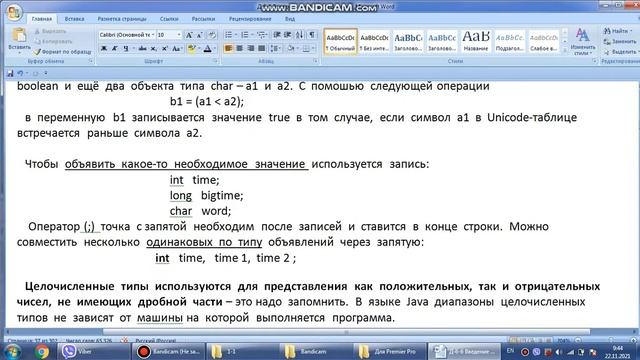
Task: Open the line spacing dropdown
Action: [x=276, y=49]
